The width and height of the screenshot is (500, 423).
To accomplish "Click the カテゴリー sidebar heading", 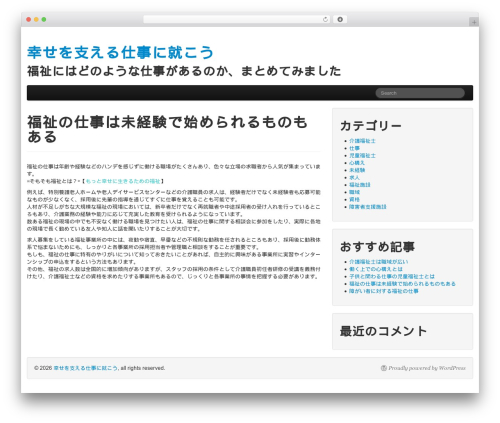I will (x=371, y=126).
